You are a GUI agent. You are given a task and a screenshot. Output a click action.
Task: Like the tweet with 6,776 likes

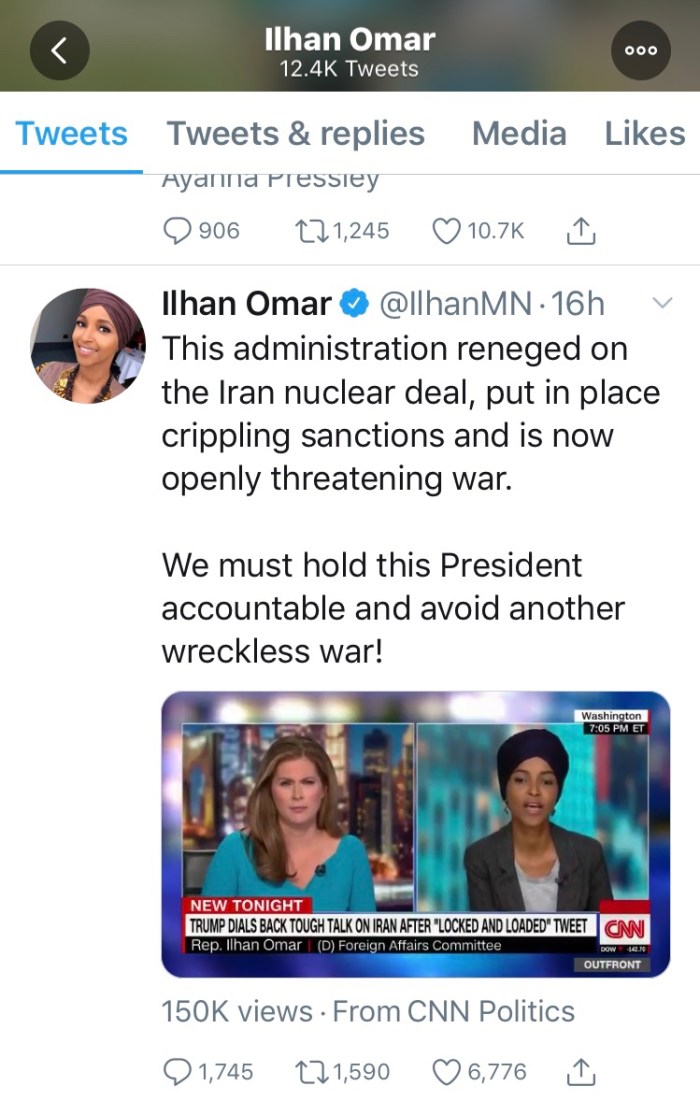pyautogui.click(x=447, y=1071)
